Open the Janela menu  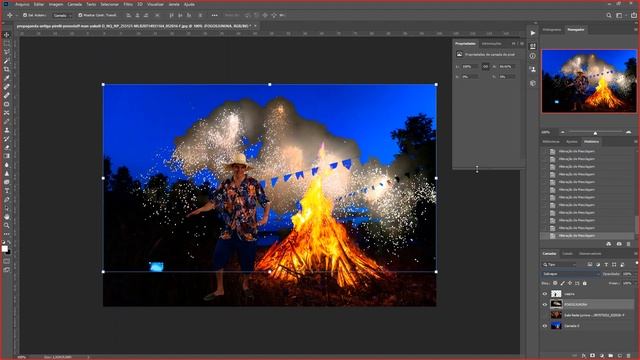pos(174,4)
